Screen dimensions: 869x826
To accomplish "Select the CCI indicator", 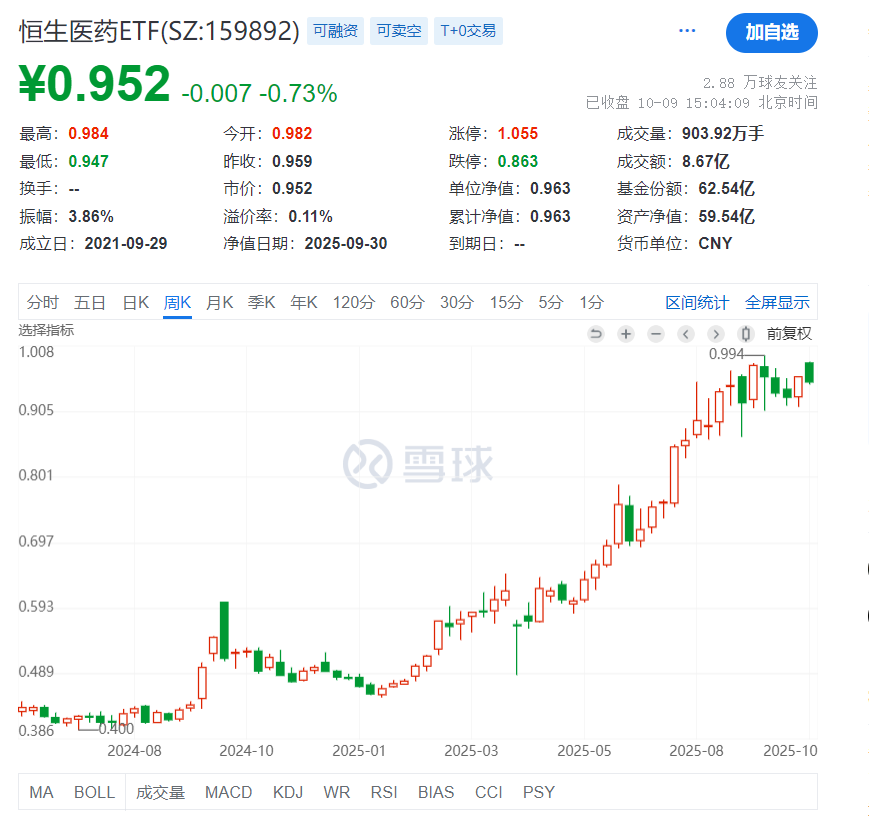I will [x=488, y=792].
